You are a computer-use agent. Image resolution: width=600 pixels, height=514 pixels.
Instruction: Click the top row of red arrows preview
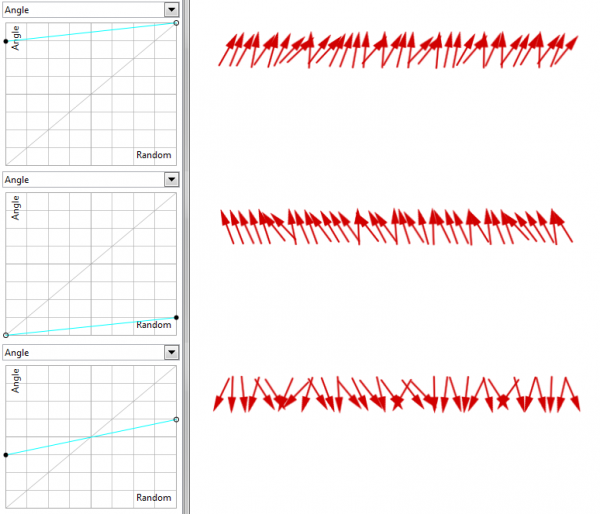pyautogui.click(x=398, y=50)
